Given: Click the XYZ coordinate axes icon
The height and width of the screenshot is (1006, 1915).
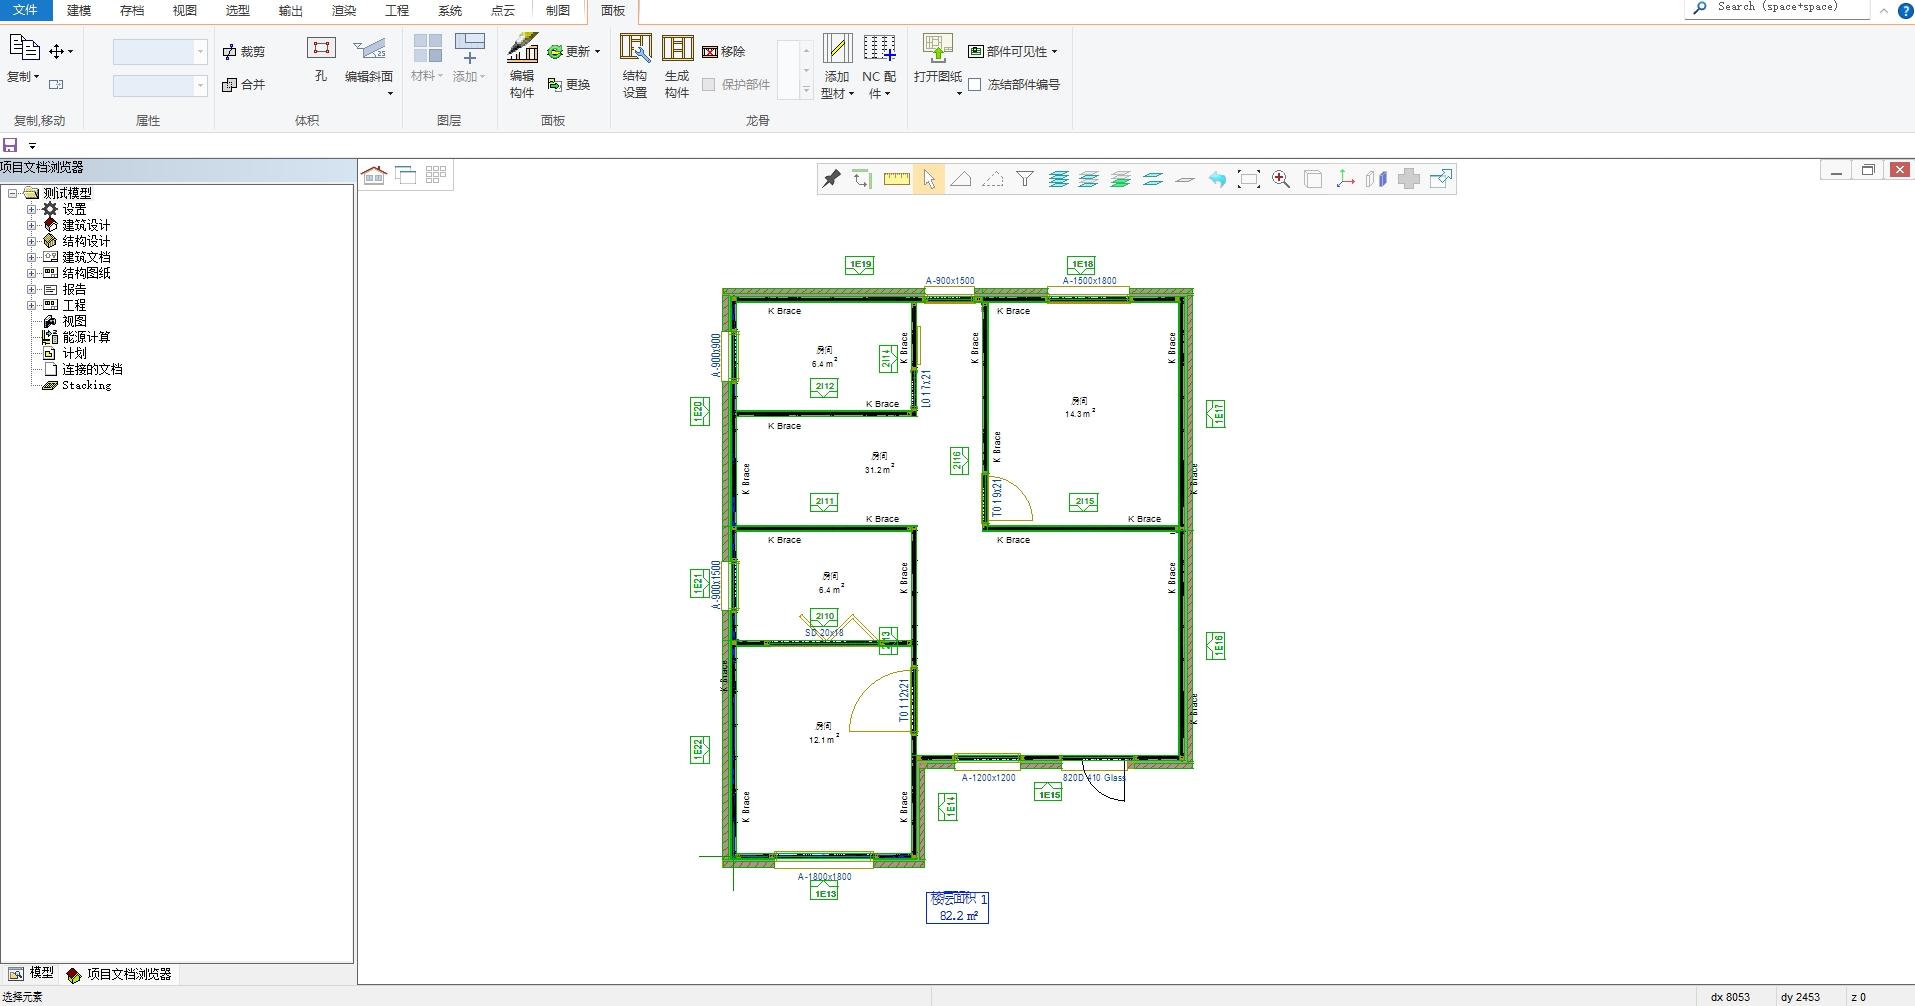Looking at the screenshot, I should (x=1345, y=179).
